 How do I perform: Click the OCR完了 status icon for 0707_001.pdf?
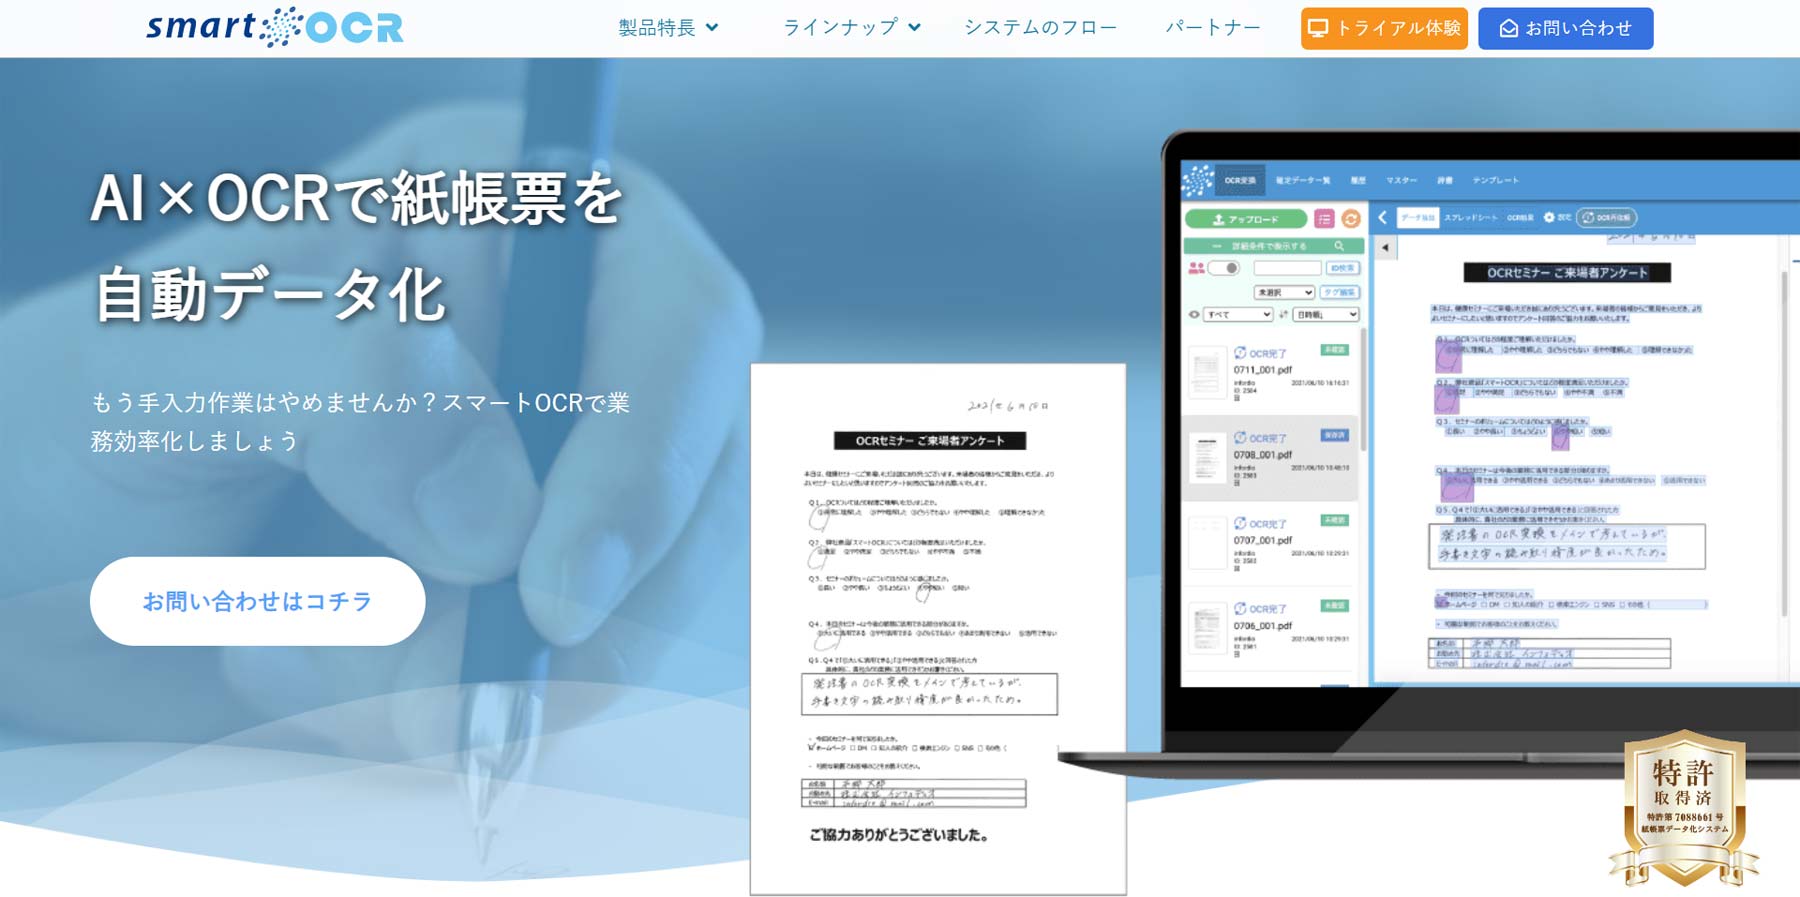pyautogui.click(x=1240, y=523)
